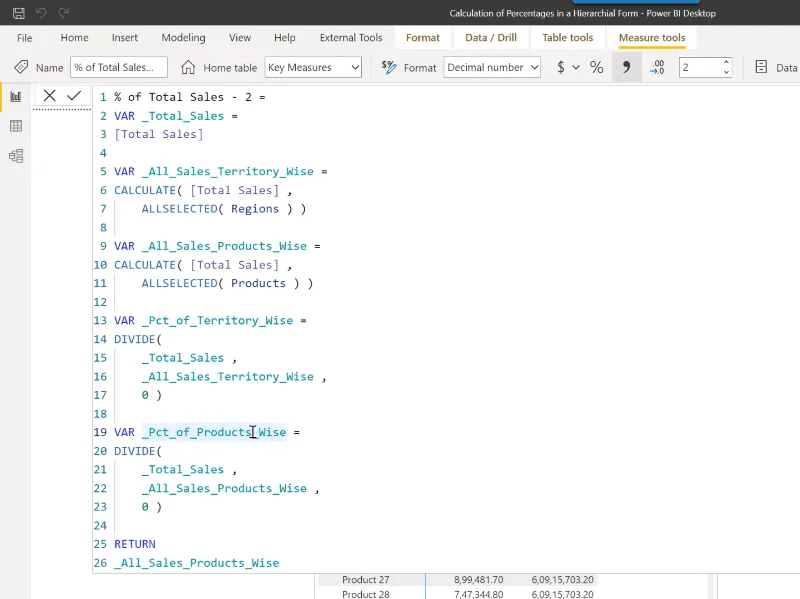
Task: Click '_All_Sales_Products_Wise' on line 9
Action: (x=224, y=246)
